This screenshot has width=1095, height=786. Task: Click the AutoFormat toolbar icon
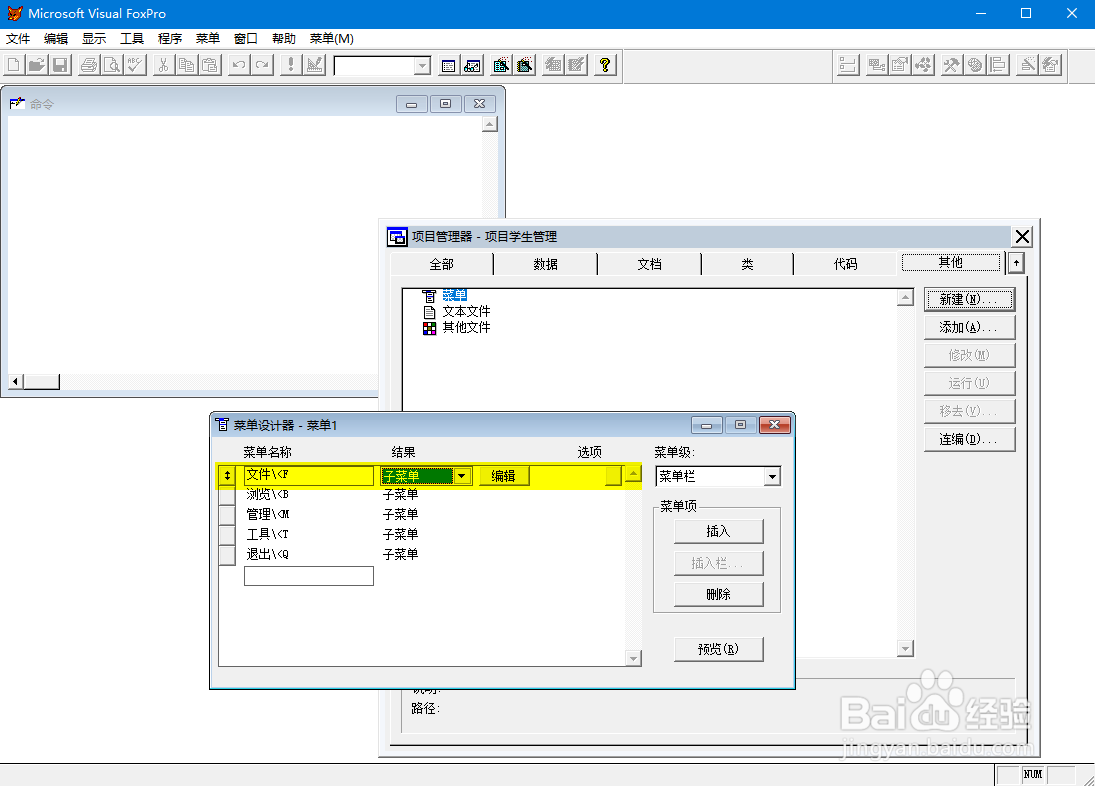point(1050,66)
